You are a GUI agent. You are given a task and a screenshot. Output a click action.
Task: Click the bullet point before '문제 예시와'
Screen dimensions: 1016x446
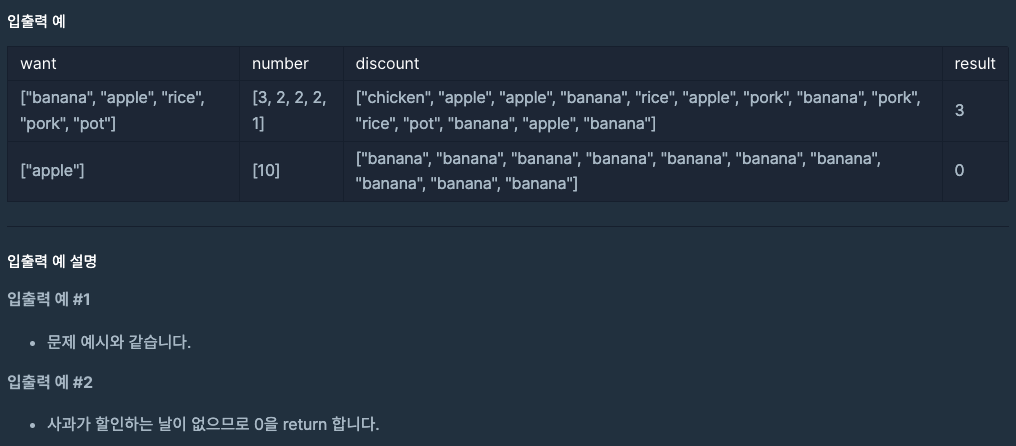point(33,342)
